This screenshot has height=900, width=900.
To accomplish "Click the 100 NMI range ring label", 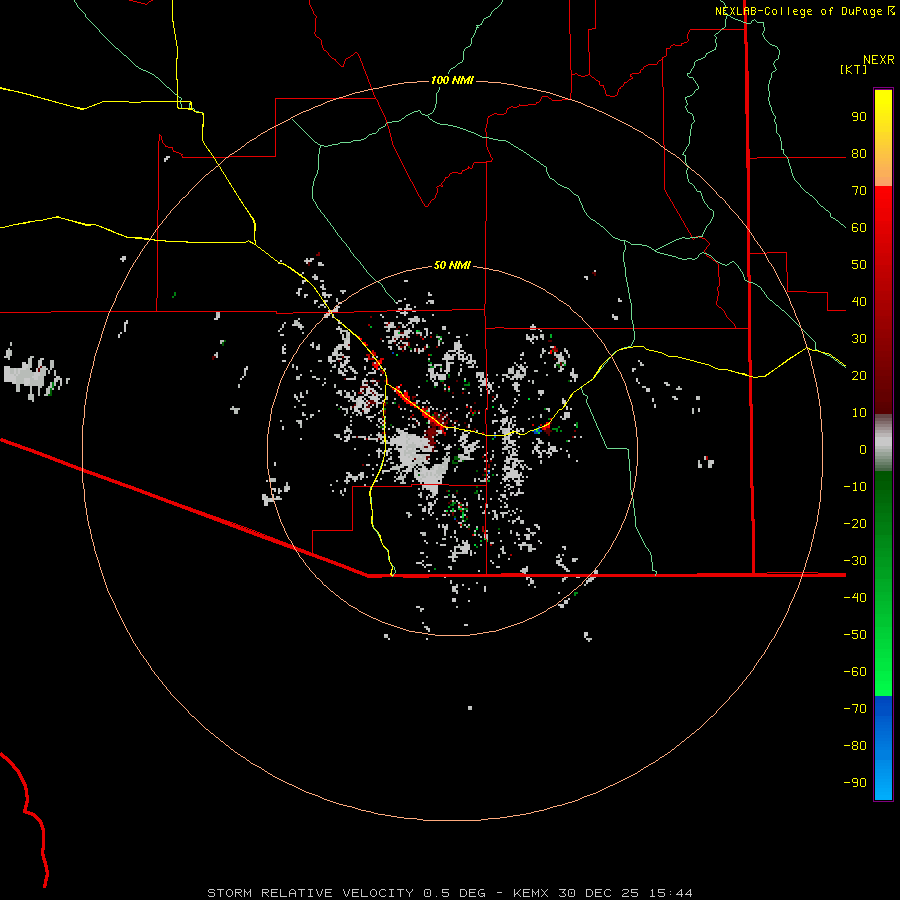I will pyautogui.click(x=452, y=80).
